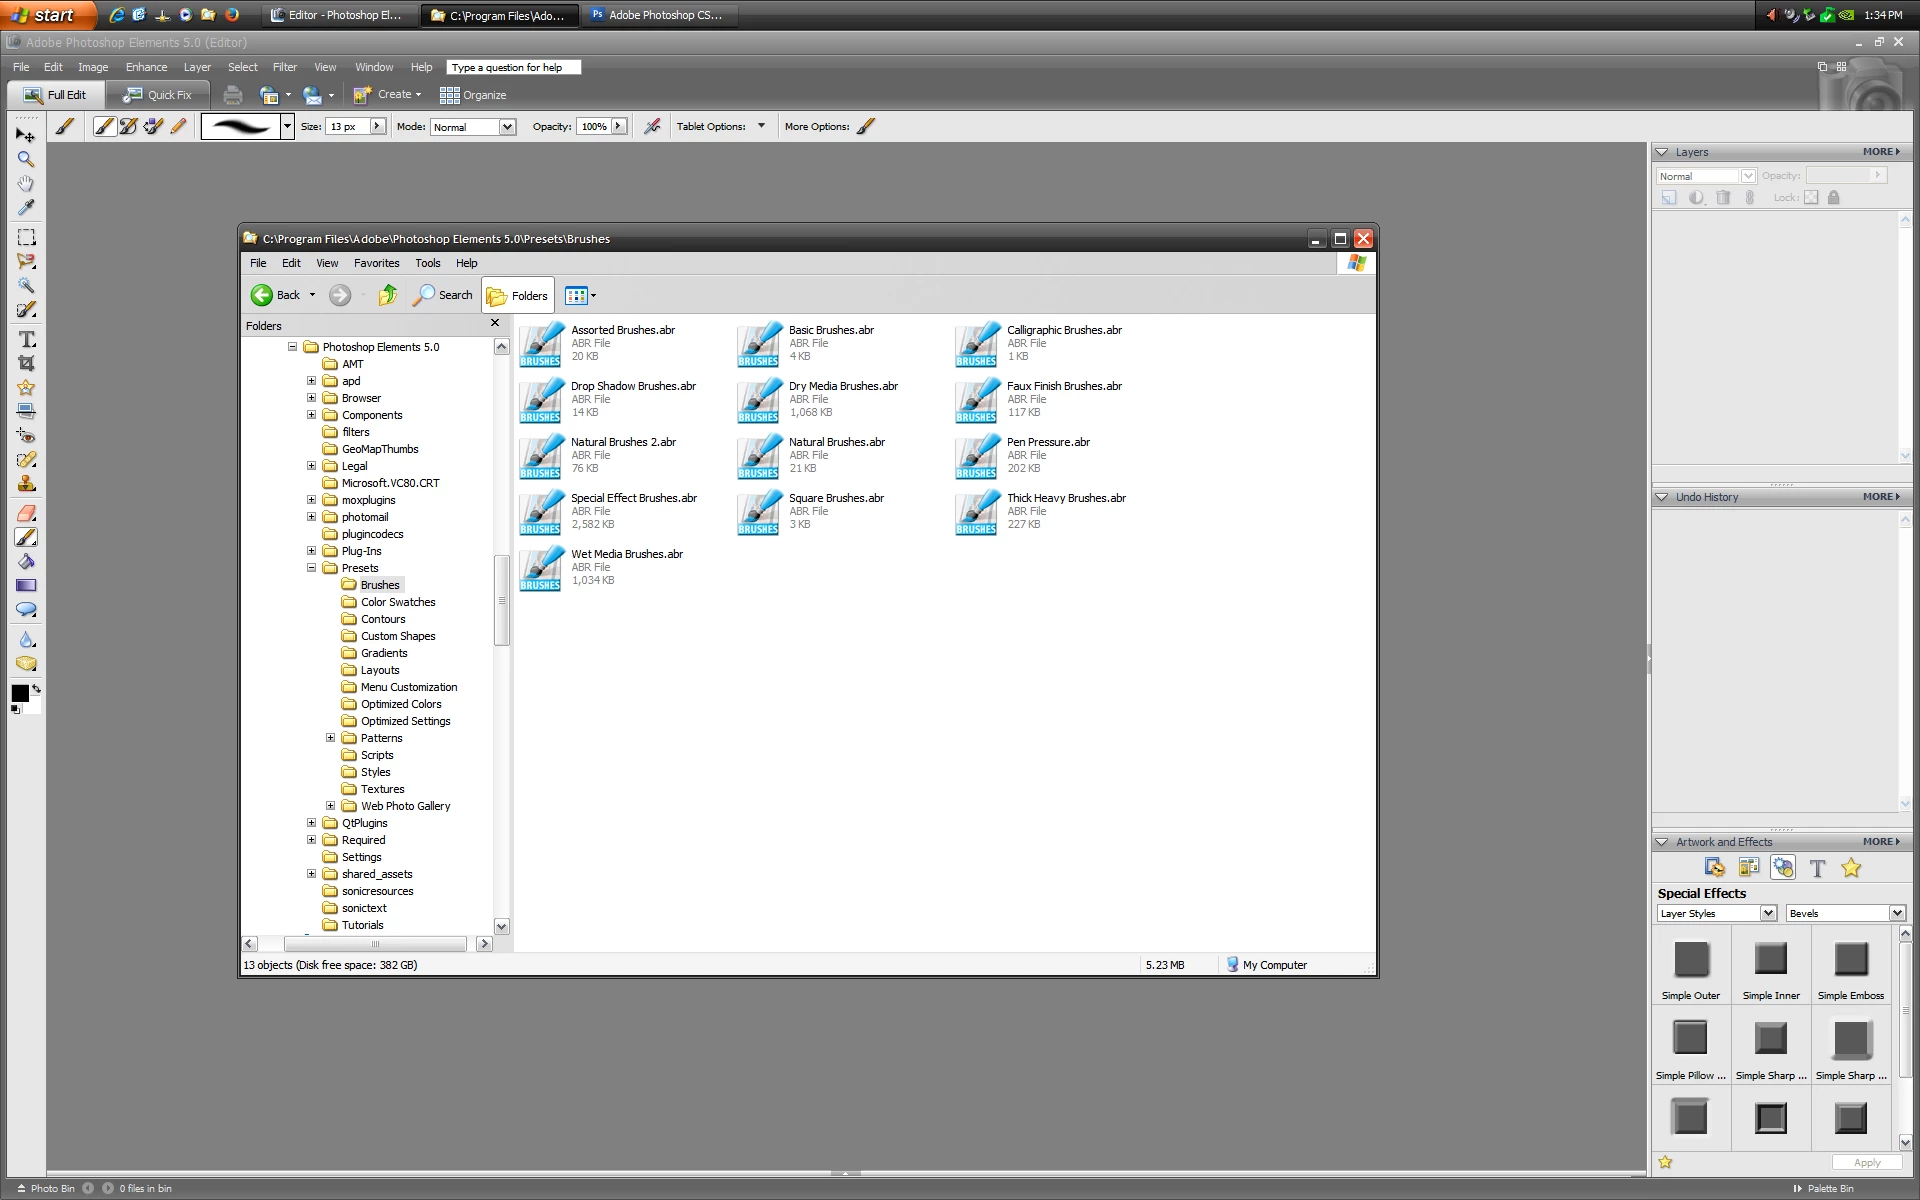Click the Organize button
The width and height of the screenshot is (1920, 1200).
coord(473,95)
